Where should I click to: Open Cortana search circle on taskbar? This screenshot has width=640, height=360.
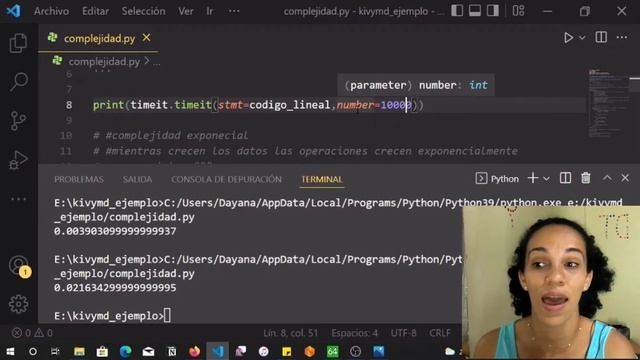(x=33, y=351)
